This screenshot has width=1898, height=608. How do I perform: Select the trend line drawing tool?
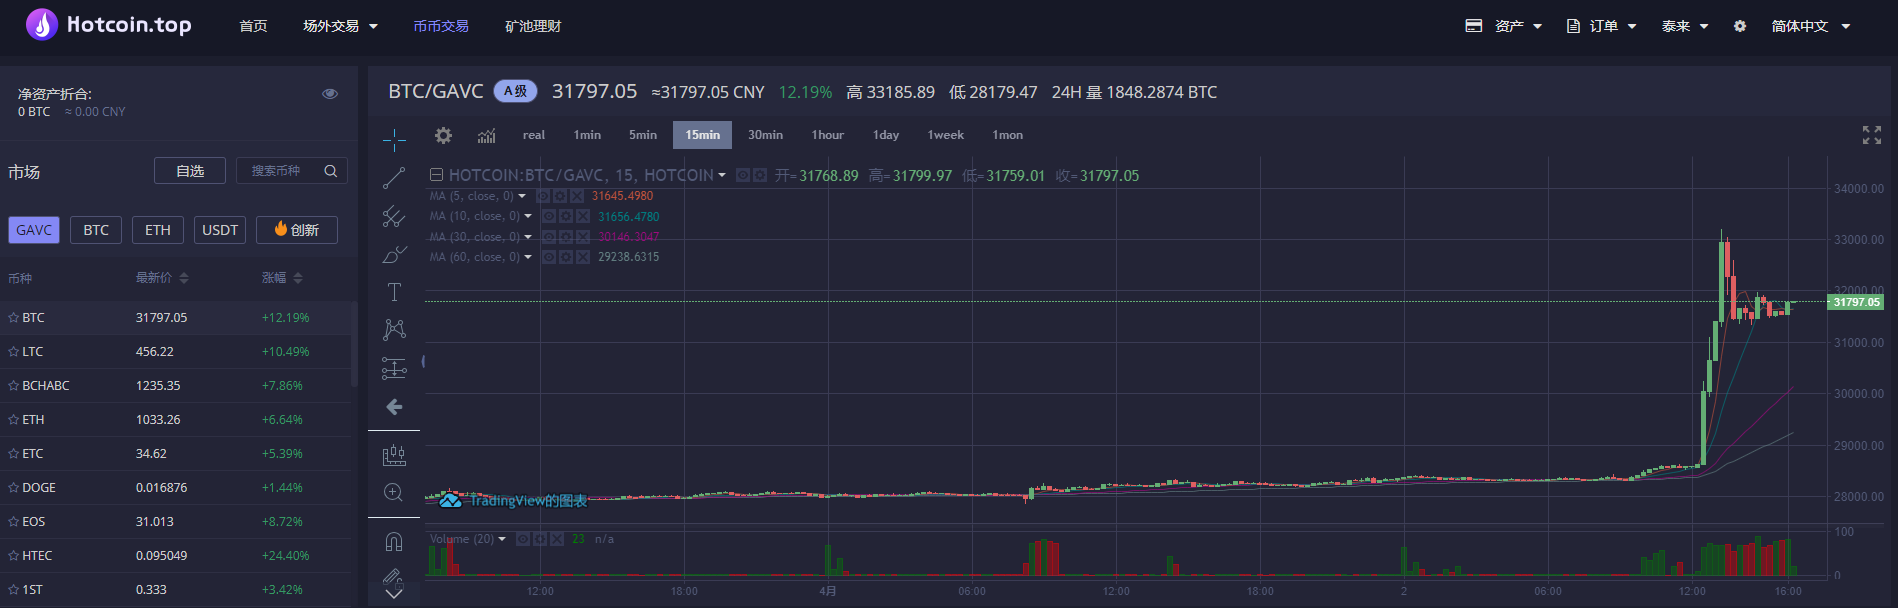pyautogui.click(x=394, y=178)
